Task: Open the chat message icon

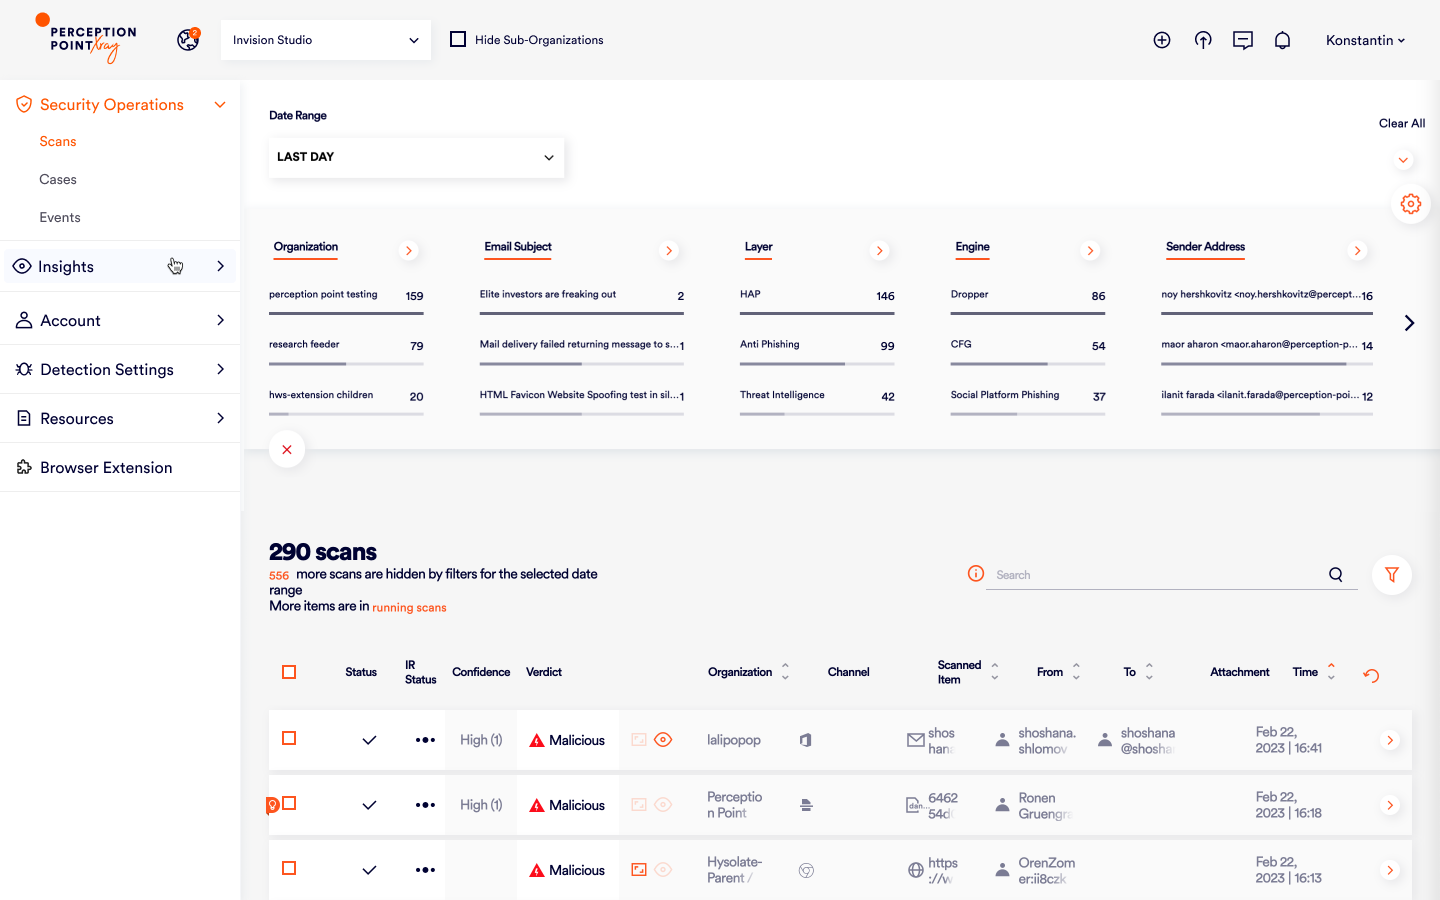Action: pos(1243,40)
